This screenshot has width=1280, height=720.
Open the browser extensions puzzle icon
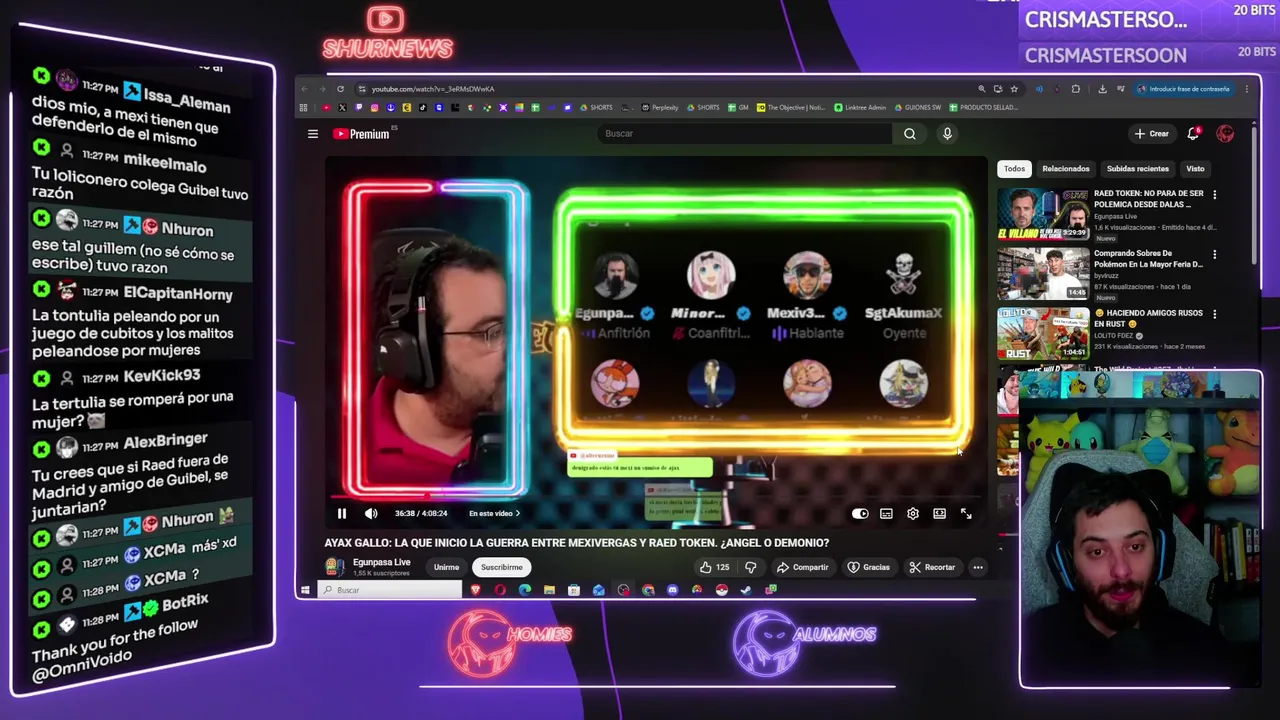click(x=1076, y=89)
